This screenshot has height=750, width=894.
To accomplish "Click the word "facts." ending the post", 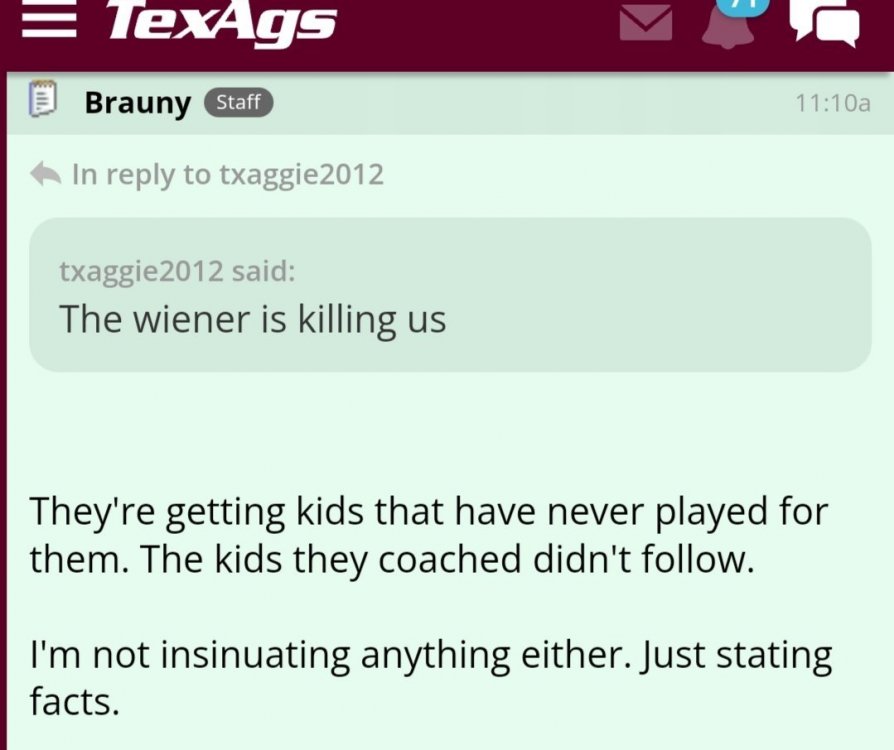I will [x=74, y=702].
